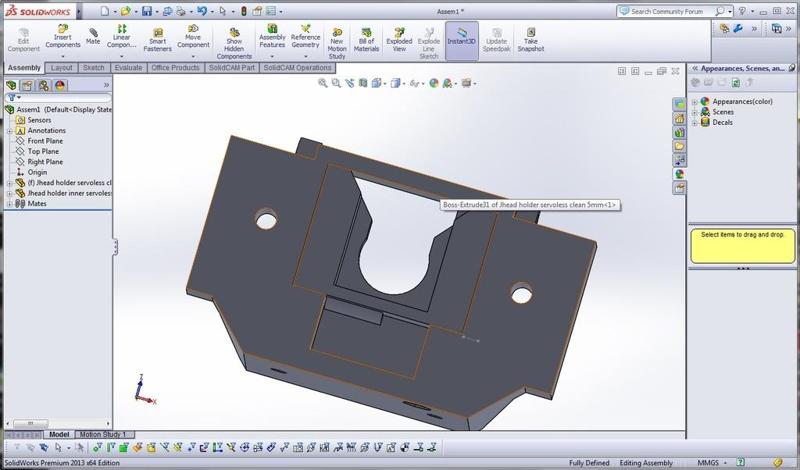
Task: Expand the Annotations tree item
Action: [x=10, y=131]
